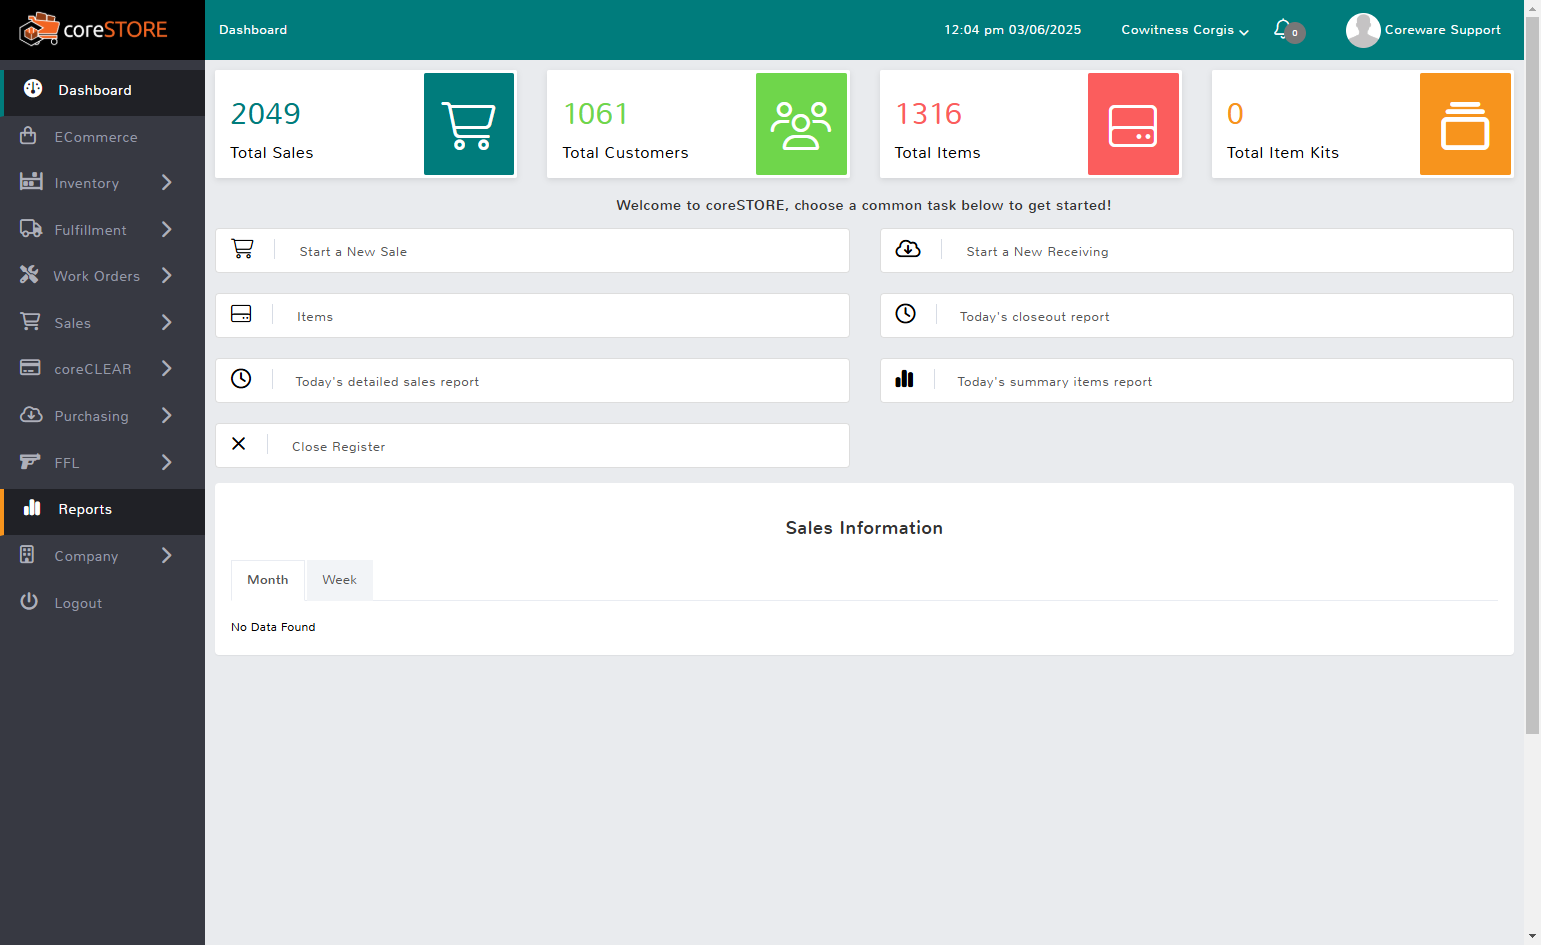Click the Coreware Support username
The image size is (1541, 945).
tap(1443, 30)
